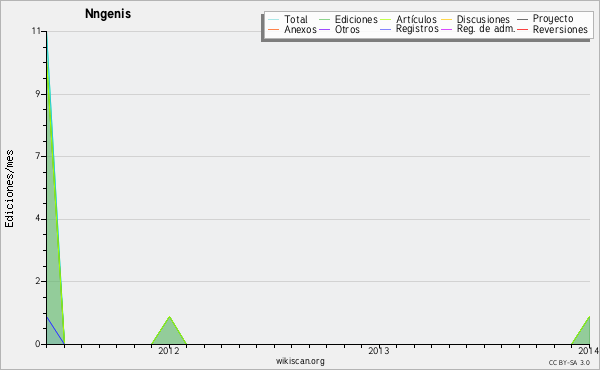Click the y-axis value 11
The width and height of the screenshot is (600, 370).
pos(36,31)
